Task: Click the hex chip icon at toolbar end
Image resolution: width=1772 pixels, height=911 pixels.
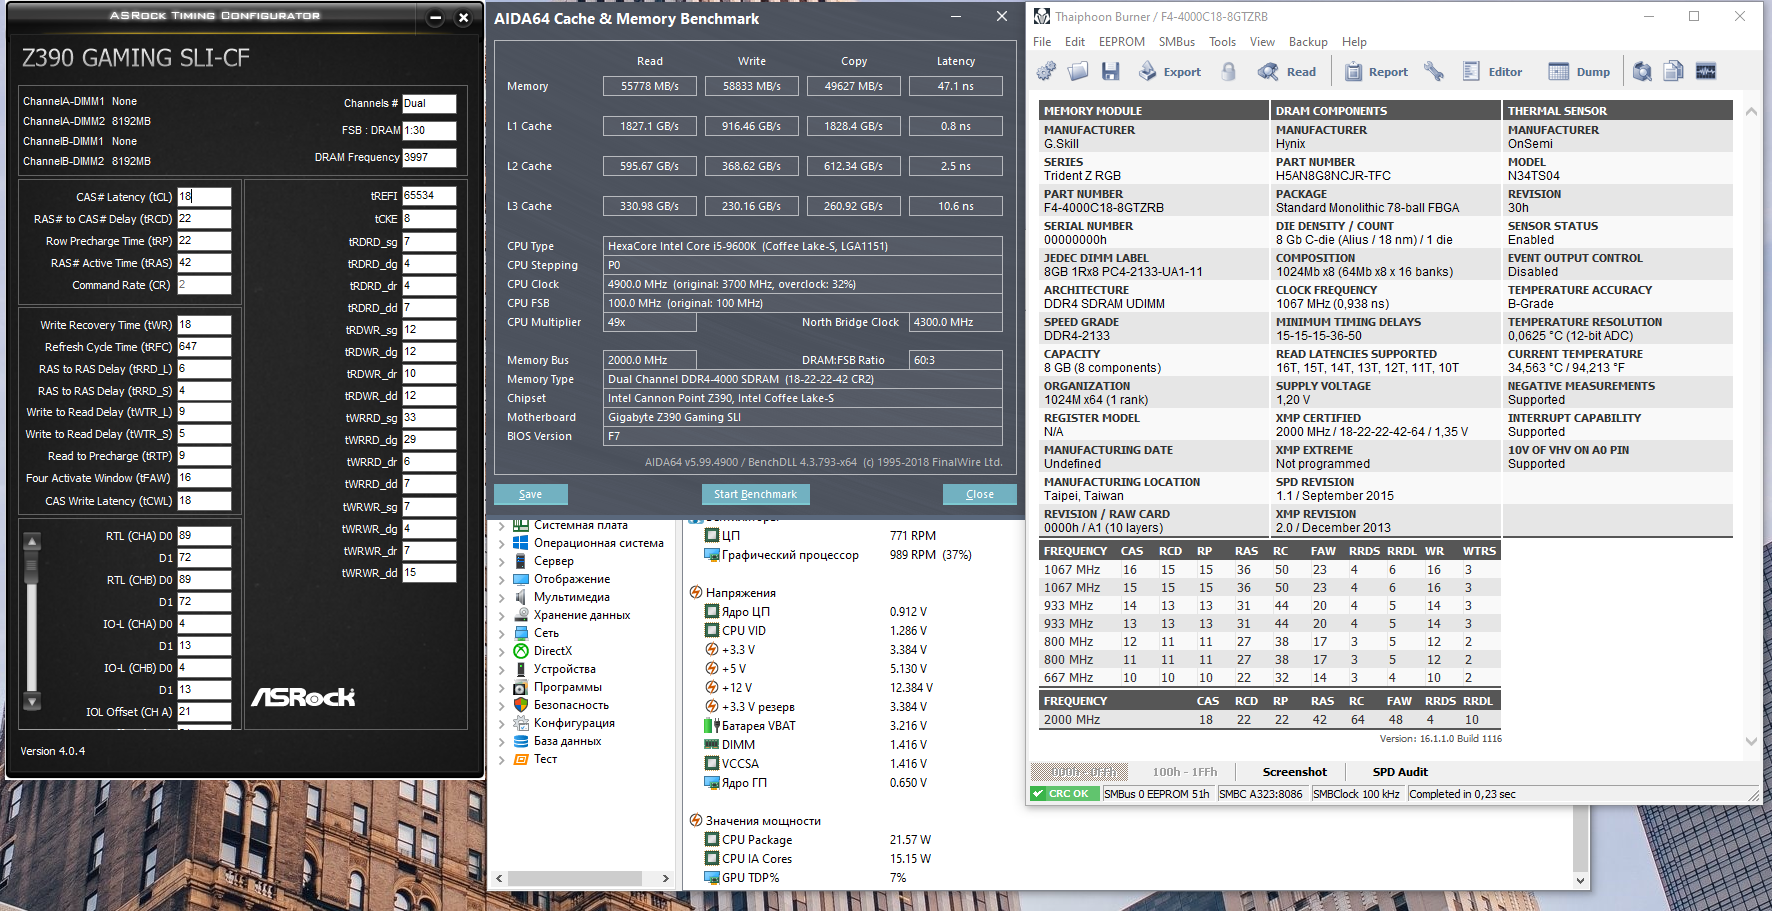Action: (x=1706, y=71)
